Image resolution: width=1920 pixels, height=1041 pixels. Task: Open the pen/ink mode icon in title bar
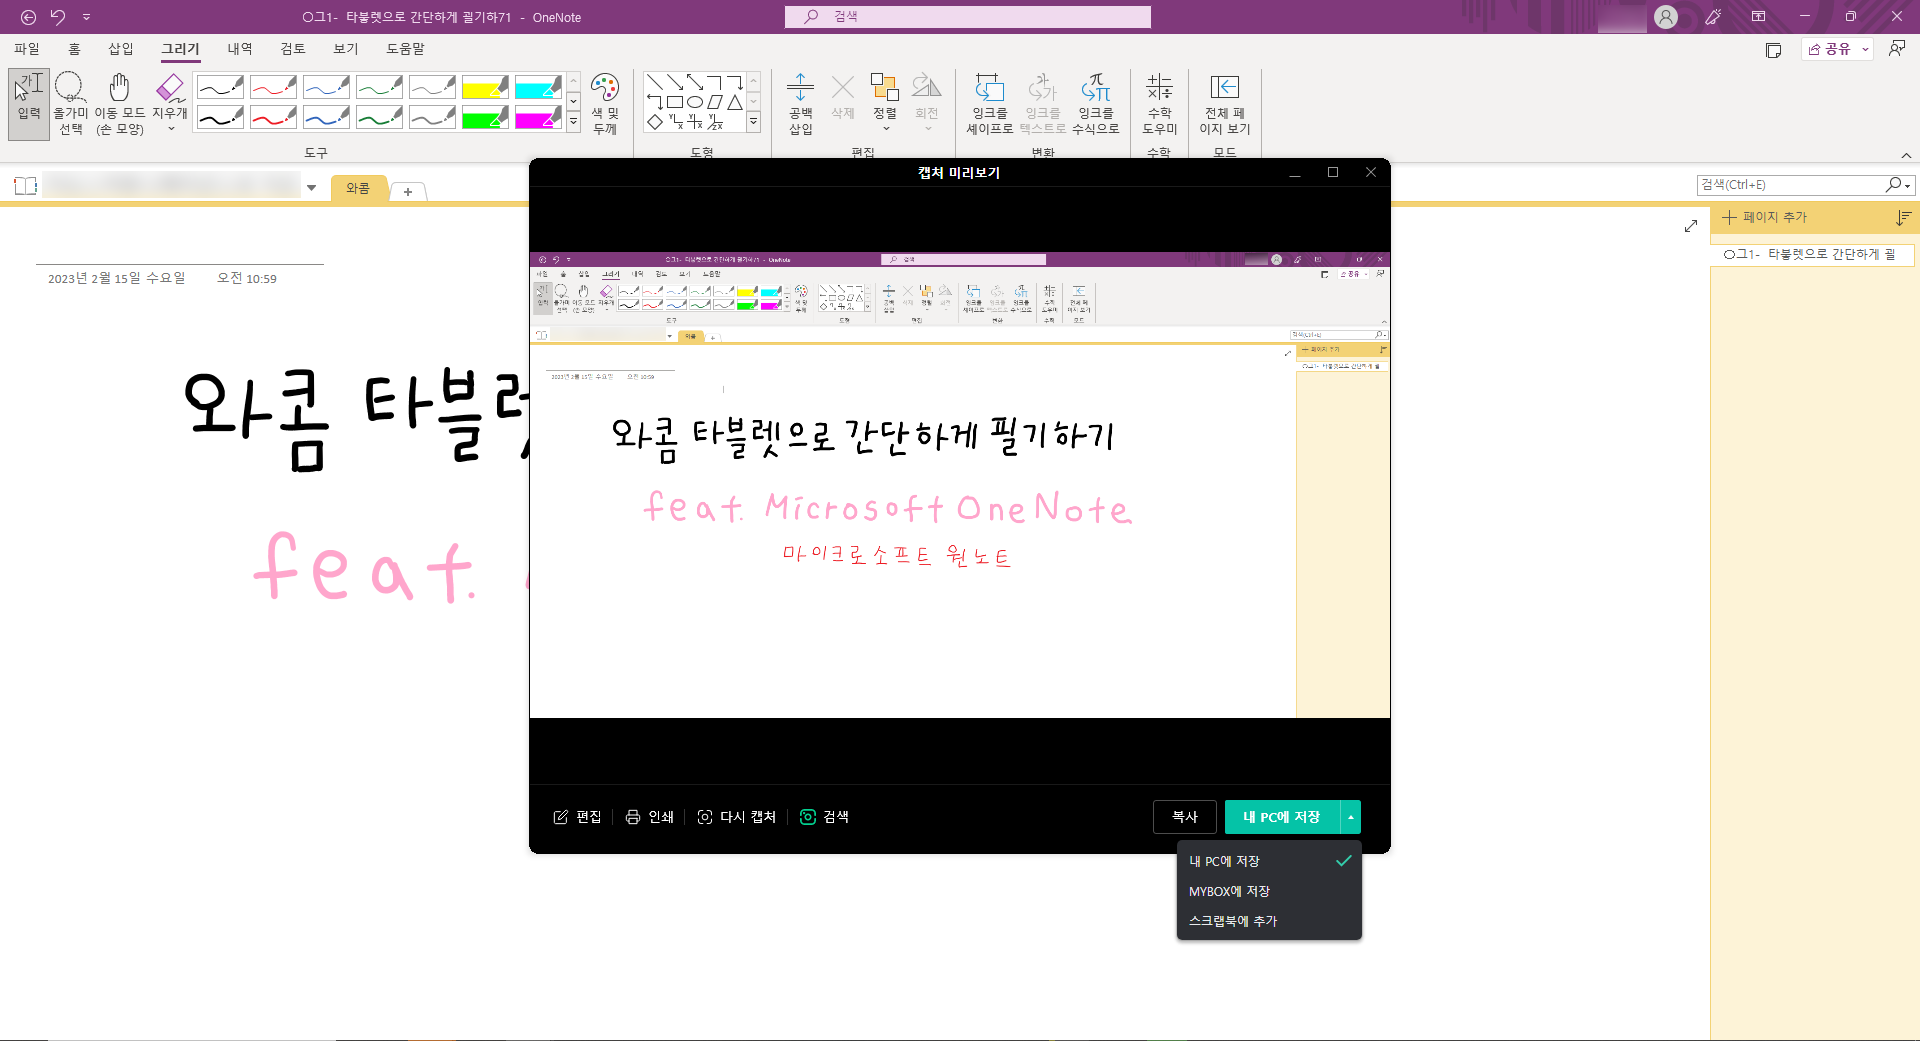tap(1713, 17)
